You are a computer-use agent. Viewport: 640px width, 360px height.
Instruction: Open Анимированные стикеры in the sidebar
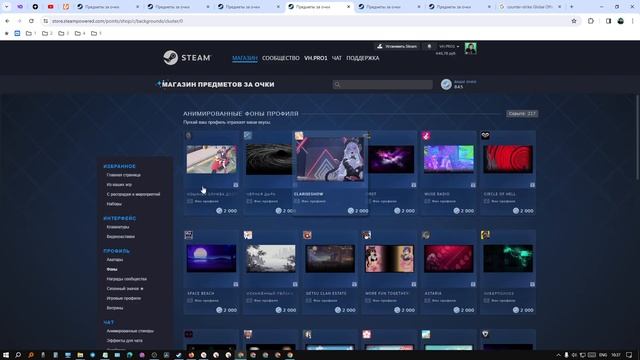(130, 331)
